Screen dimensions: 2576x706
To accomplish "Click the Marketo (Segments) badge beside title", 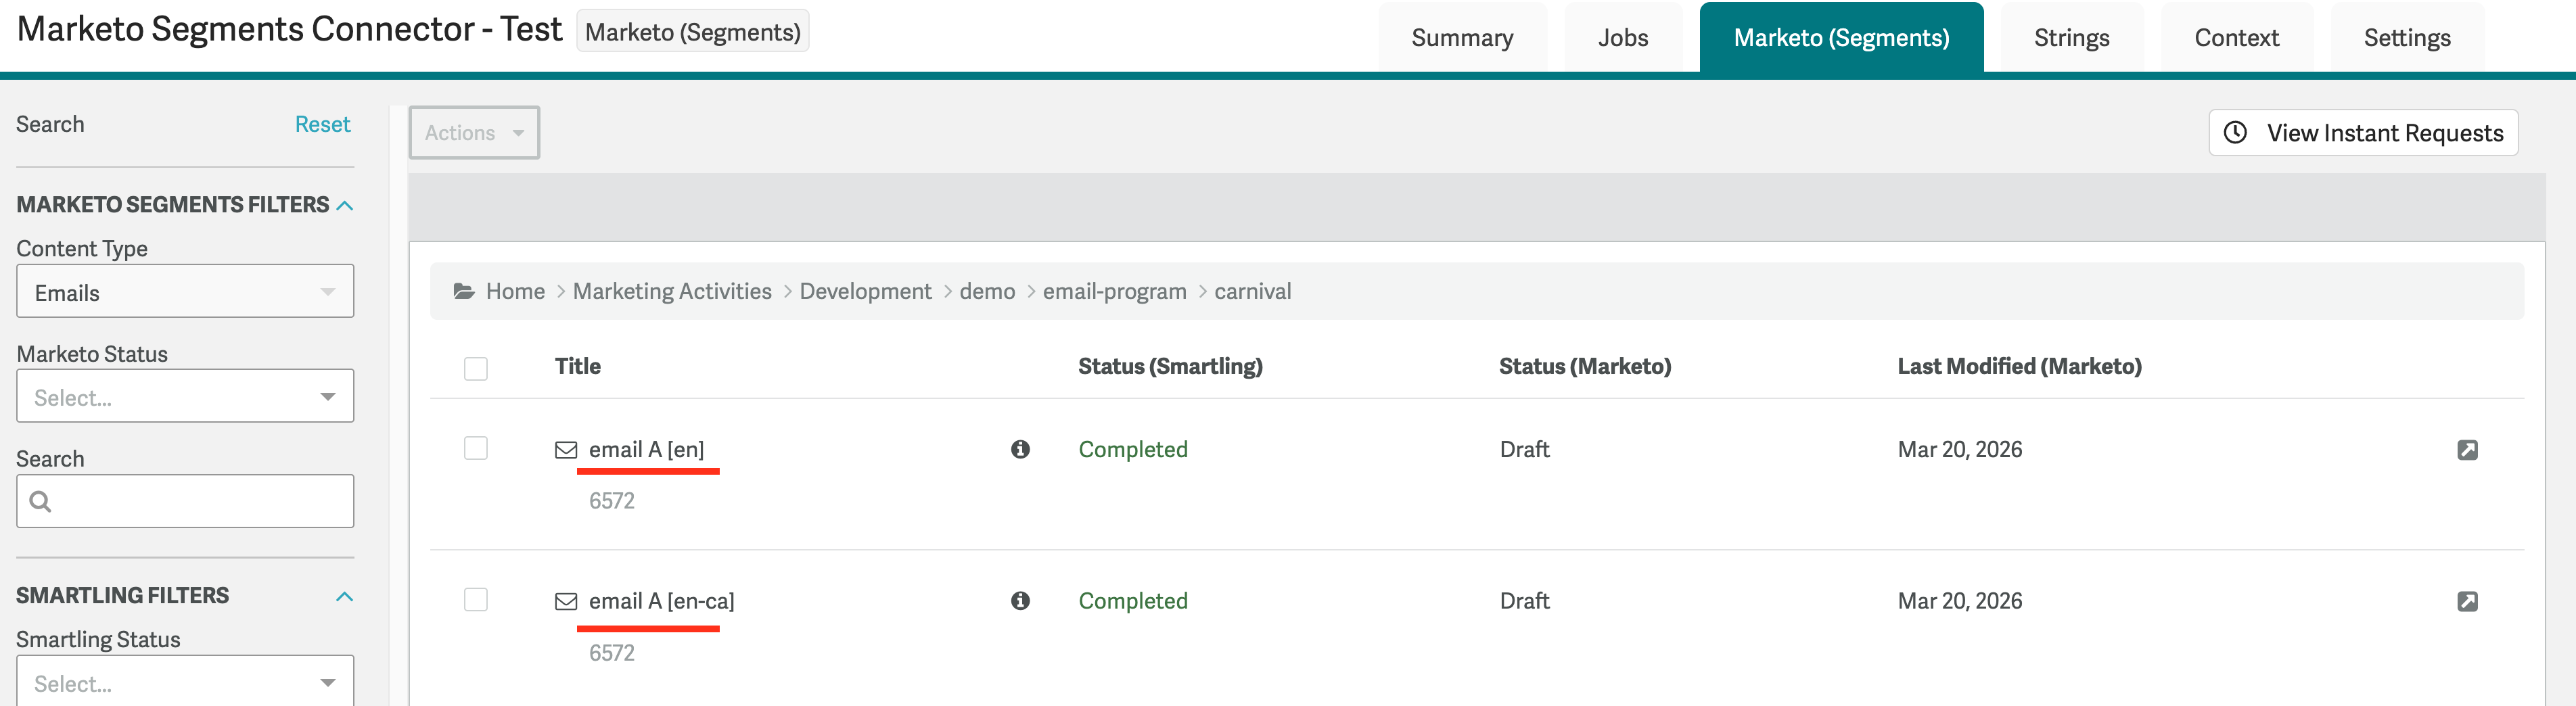I will 692,31.
